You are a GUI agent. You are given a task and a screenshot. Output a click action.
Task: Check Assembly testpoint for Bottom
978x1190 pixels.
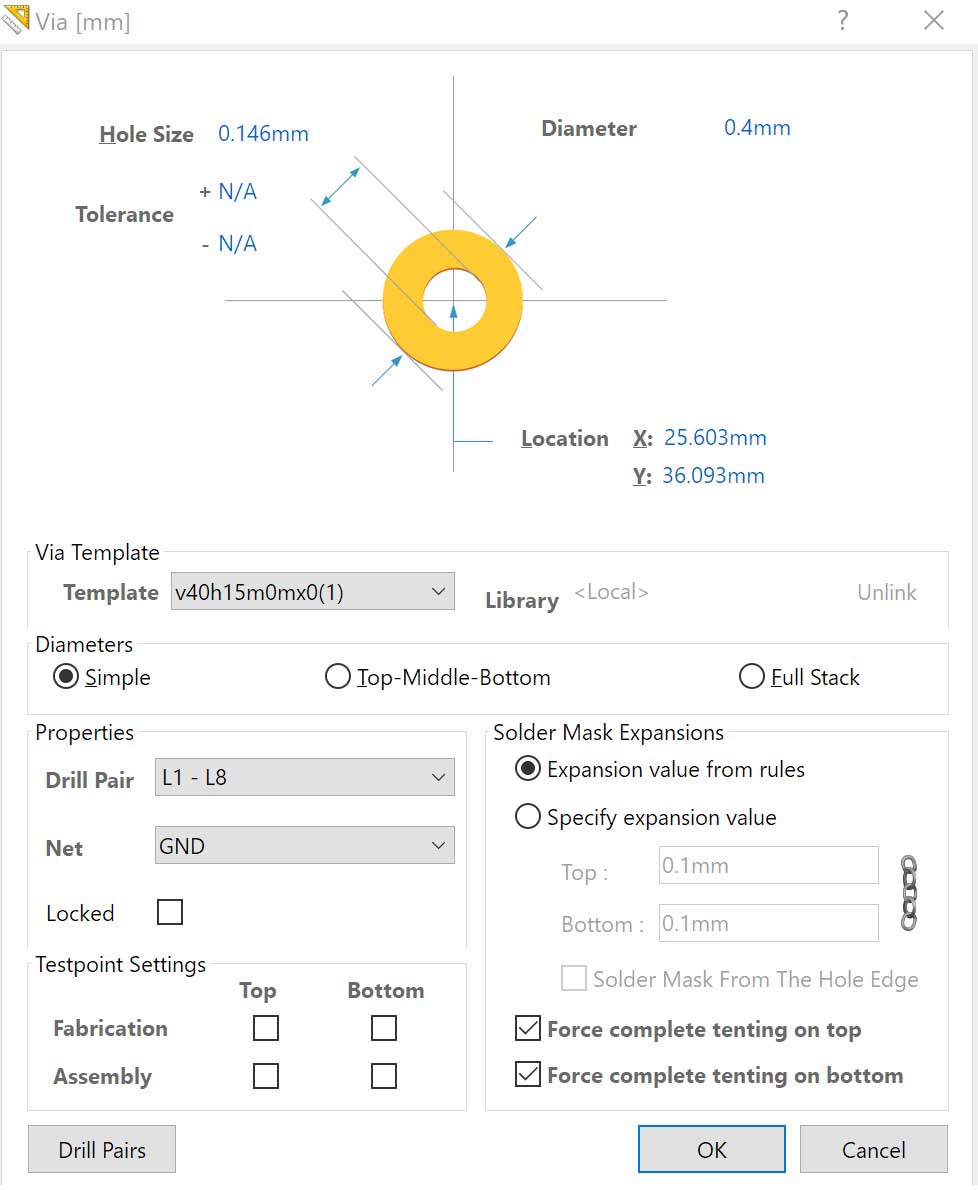click(384, 1076)
